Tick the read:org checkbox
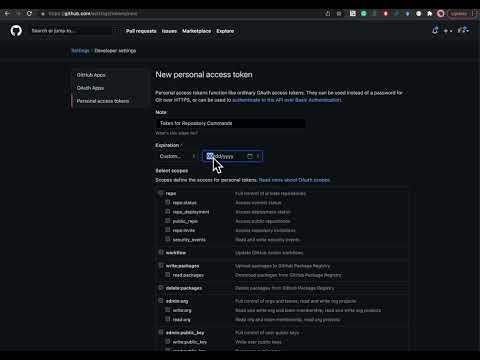Screen dimensions: 480x360 pos(168,319)
